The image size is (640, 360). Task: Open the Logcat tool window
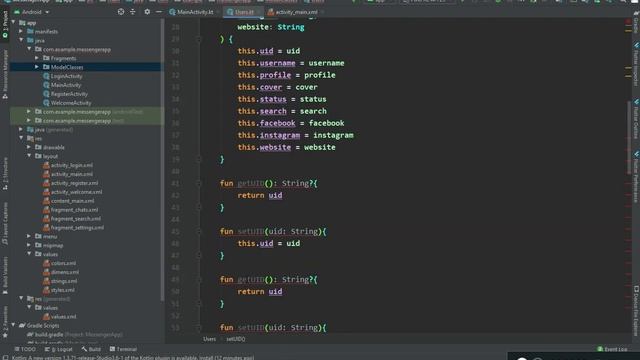(58, 349)
